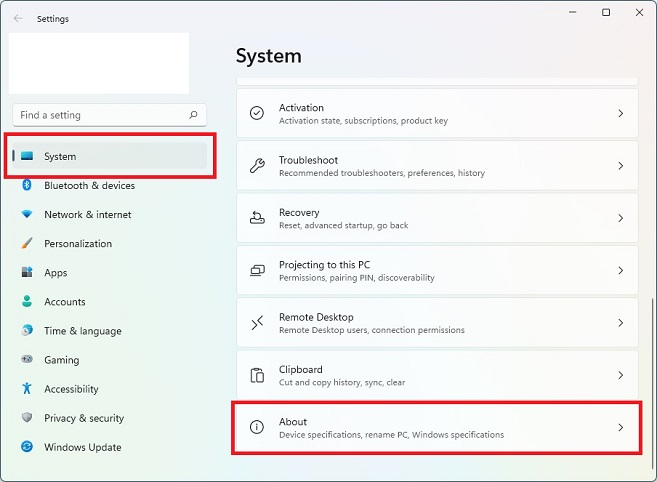The width and height of the screenshot is (657, 482).
Task: Select System in the sidebar
Action: [x=109, y=156]
